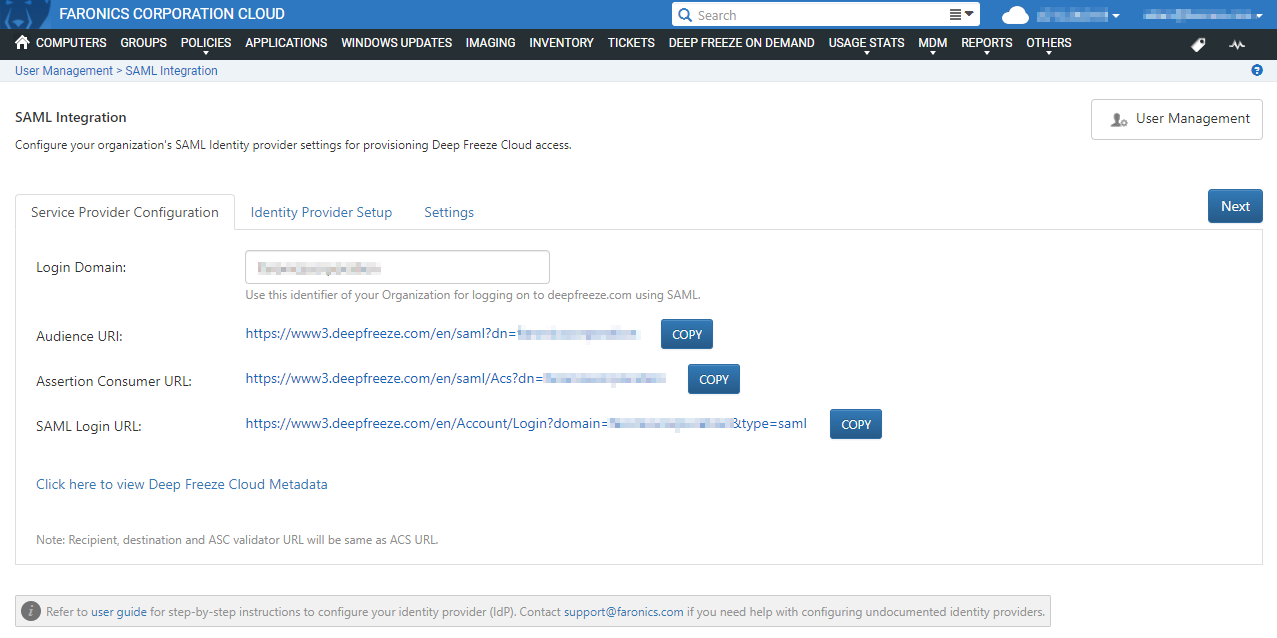
Task: Click the SAML Login URL label
Action: click(89, 426)
